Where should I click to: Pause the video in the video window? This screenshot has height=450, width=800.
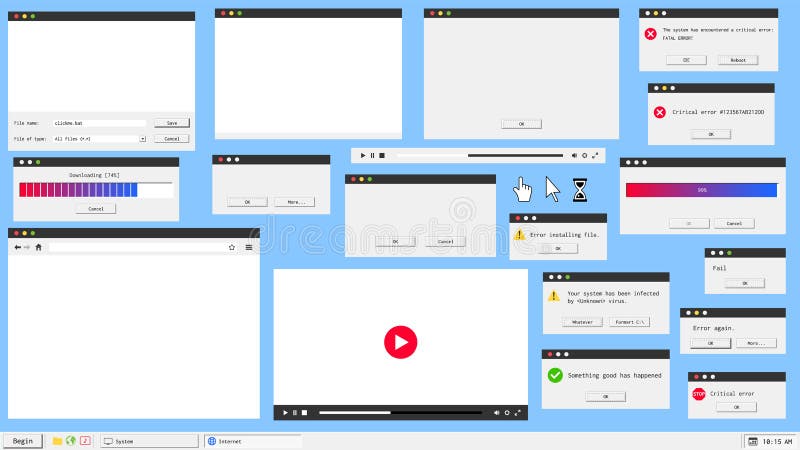(x=295, y=413)
